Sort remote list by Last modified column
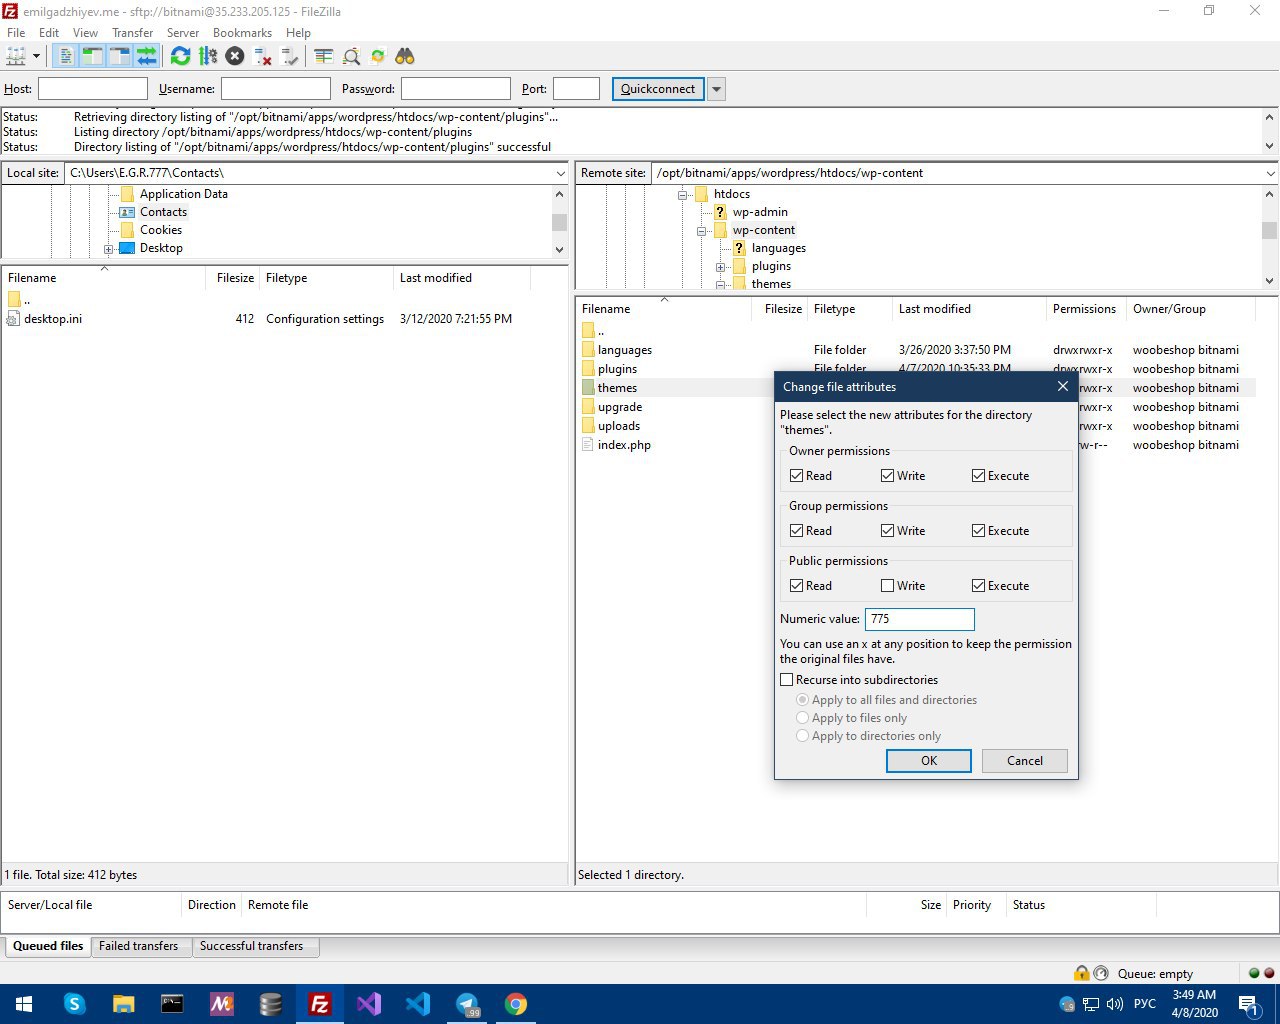The image size is (1280, 1024). pyautogui.click(x=968, y=309)
